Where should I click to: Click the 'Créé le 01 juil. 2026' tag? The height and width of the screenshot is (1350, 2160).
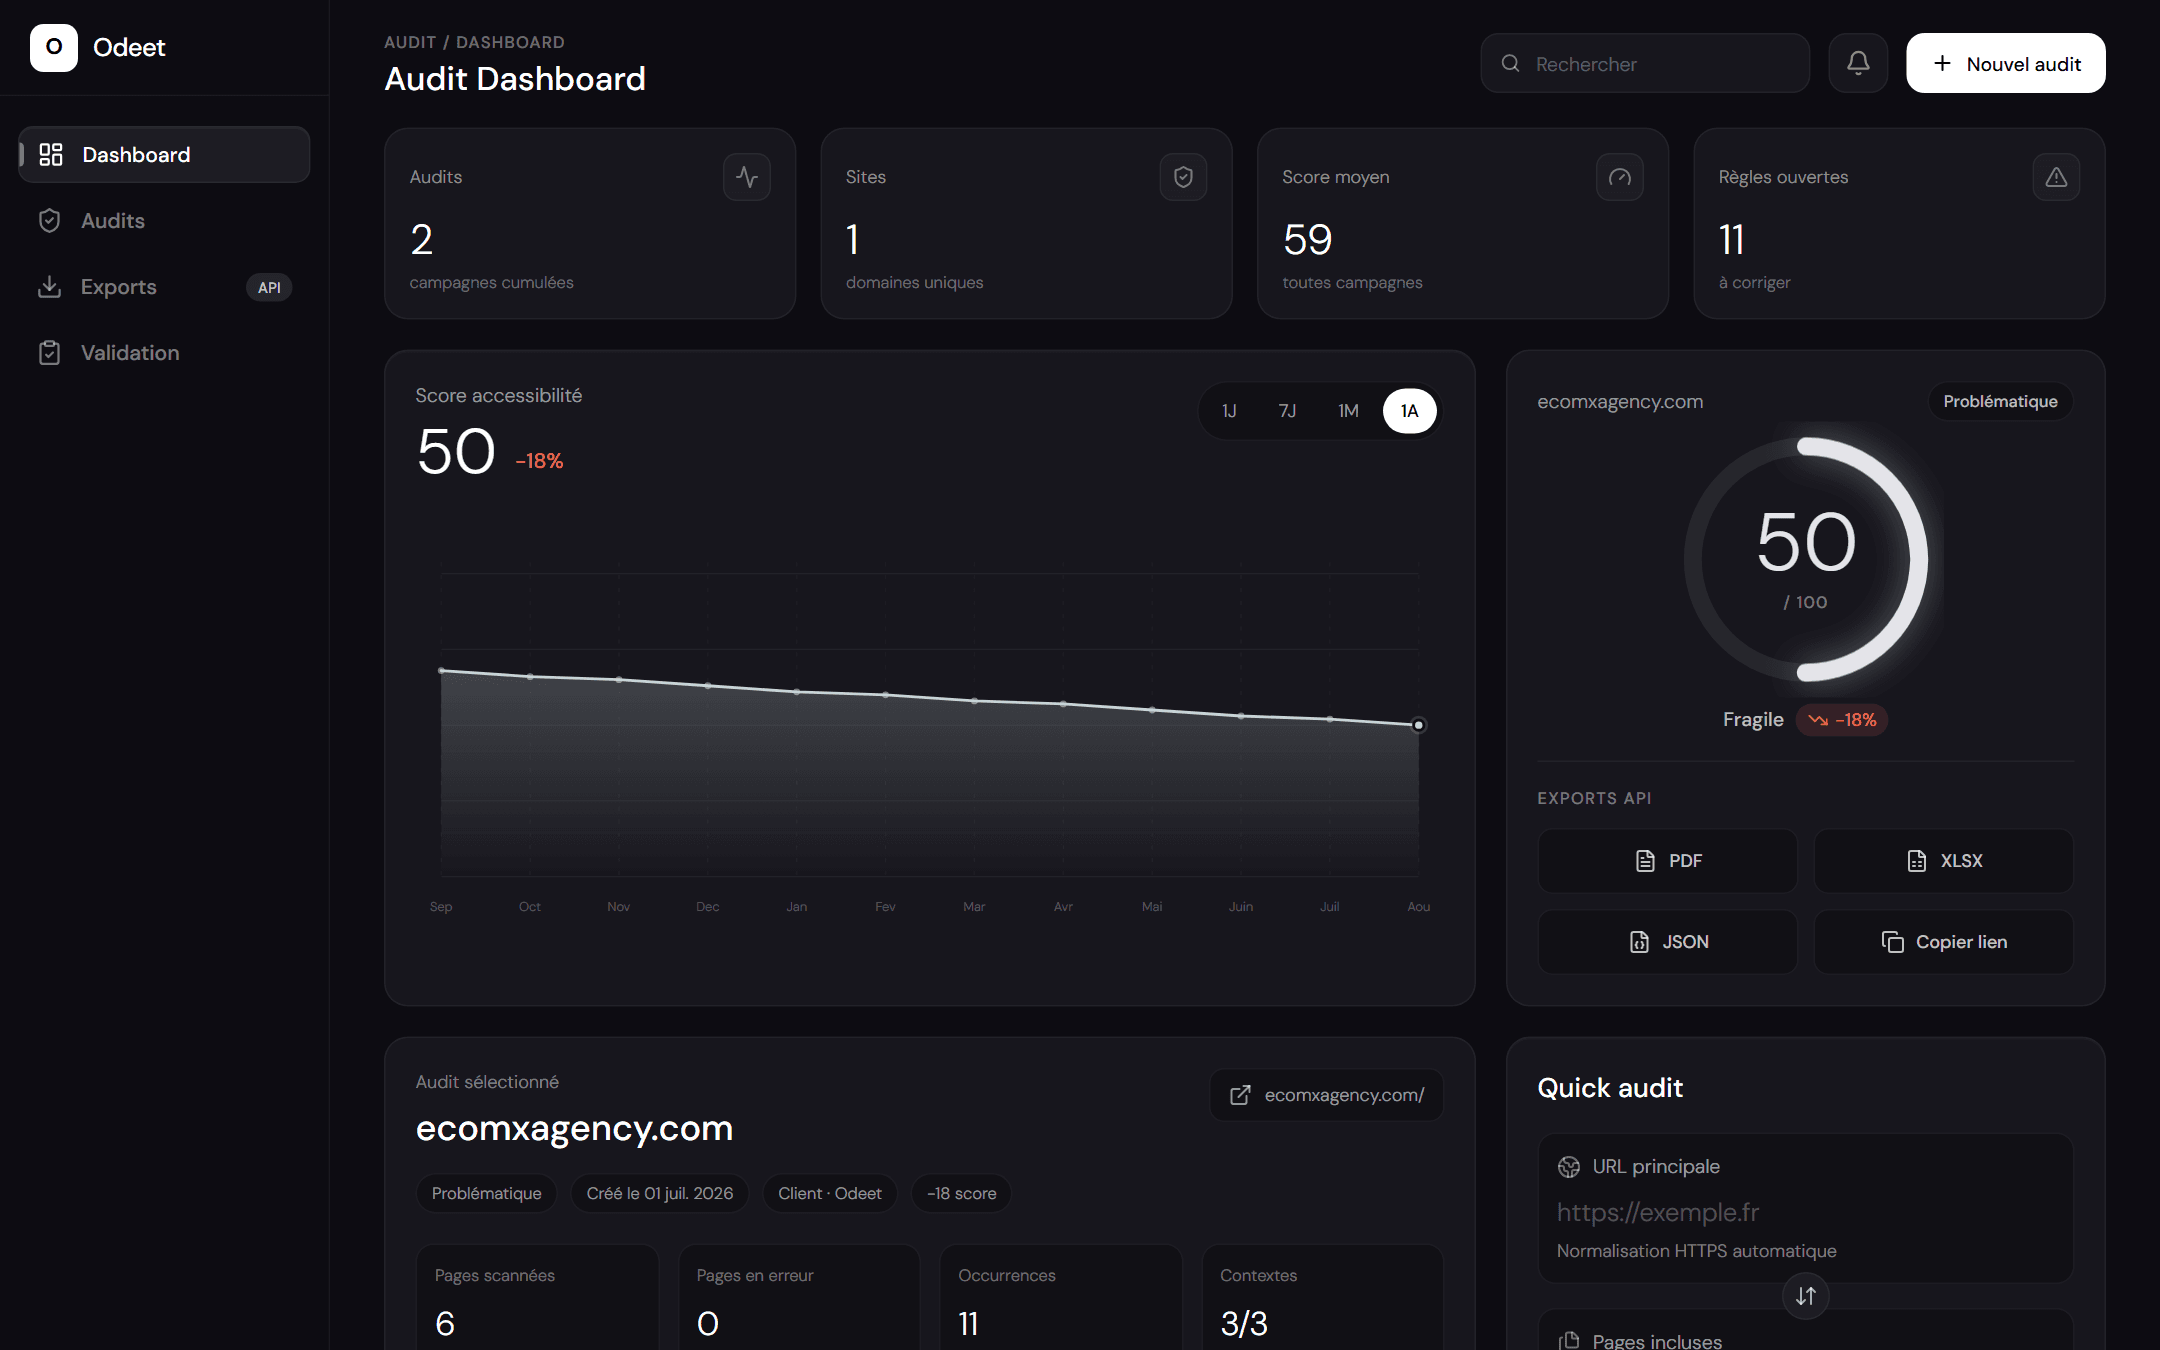[x=660, y=1194]
